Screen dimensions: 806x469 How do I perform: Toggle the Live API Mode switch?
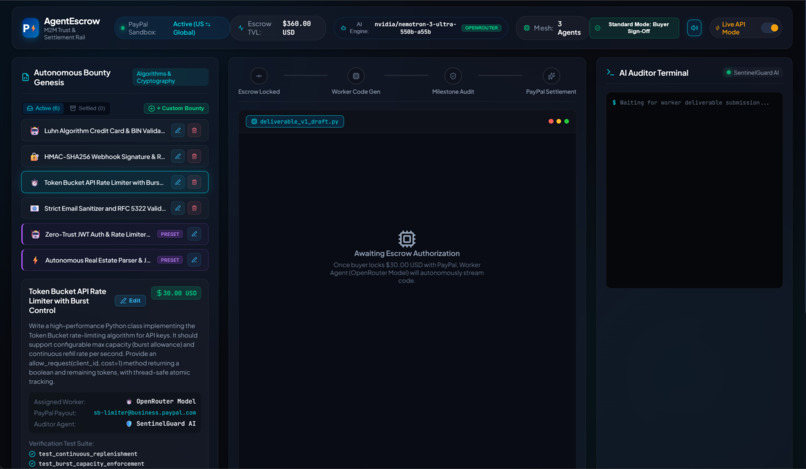pyautogui.click(x=770, y=28)
